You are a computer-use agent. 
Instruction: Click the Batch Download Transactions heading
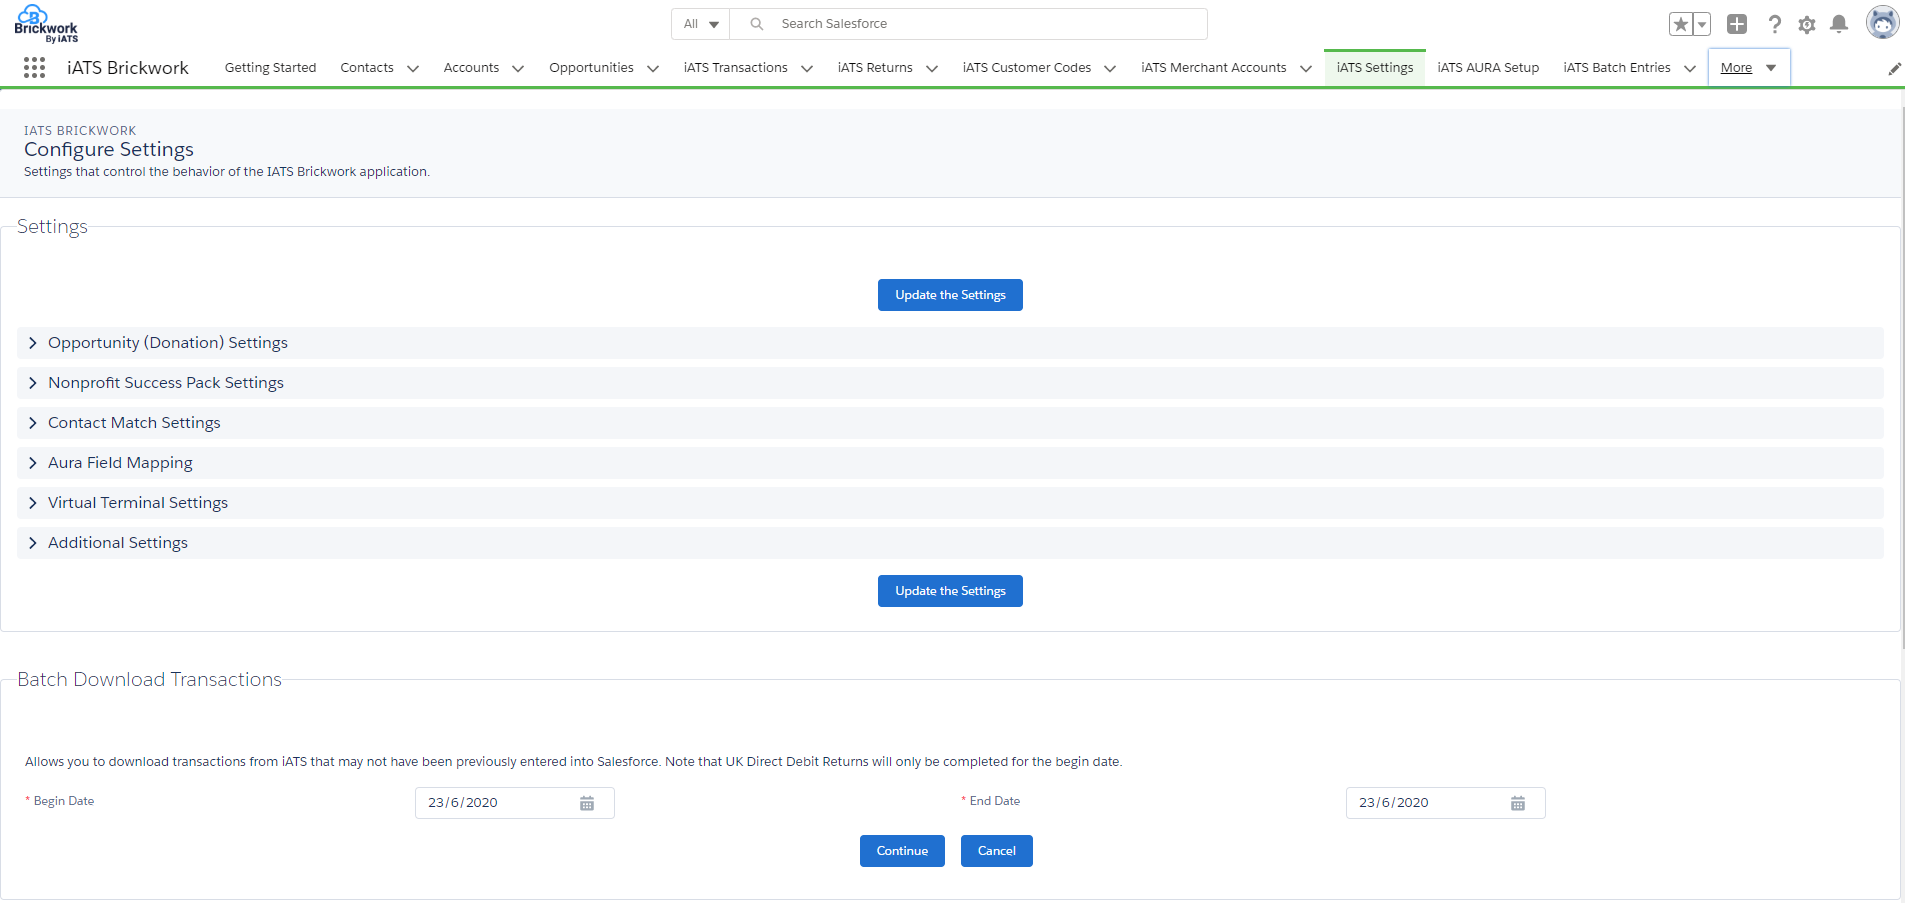pos(150,680)
